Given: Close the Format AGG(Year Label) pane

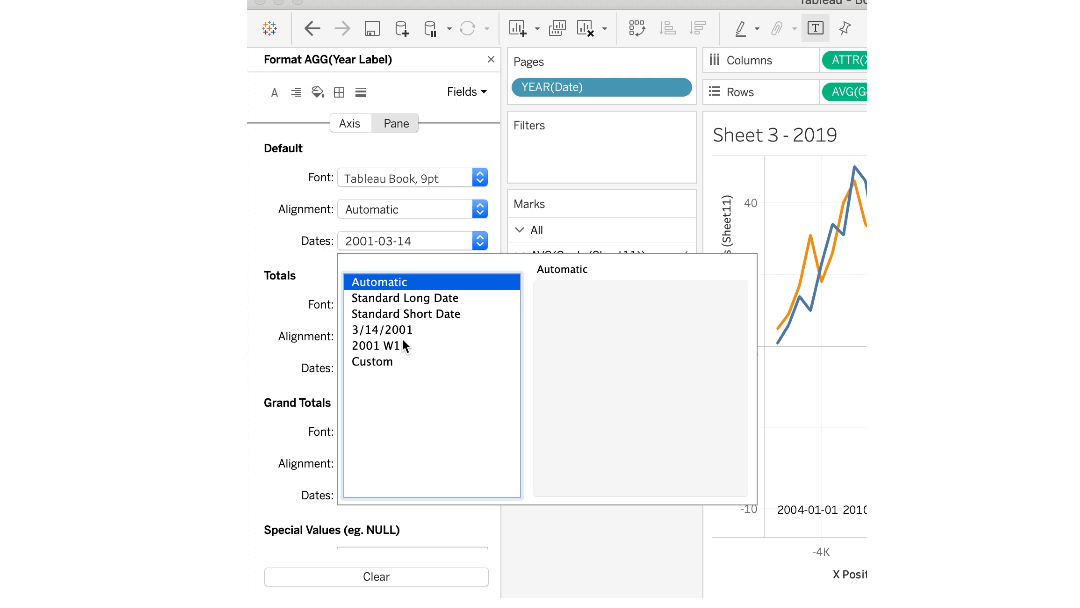Looking at the screenshot, I should click(x=491, y=59).
